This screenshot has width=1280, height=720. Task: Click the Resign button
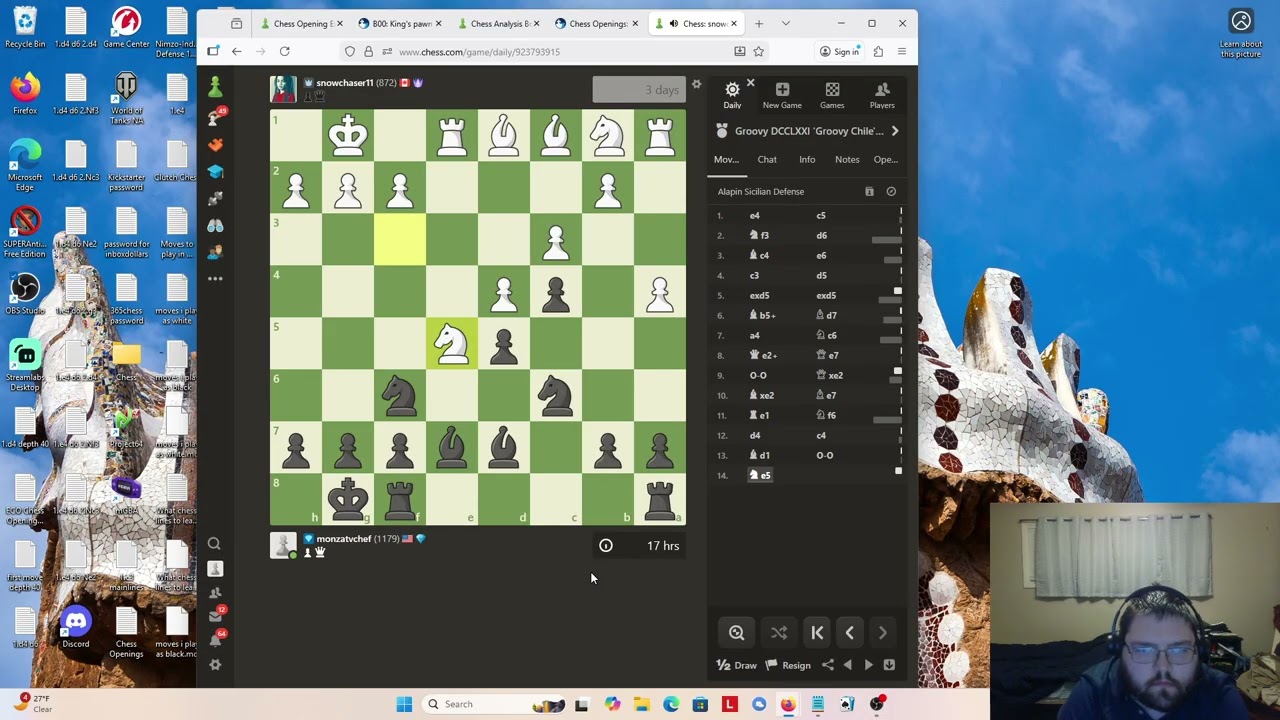click(x=788, y=665)
